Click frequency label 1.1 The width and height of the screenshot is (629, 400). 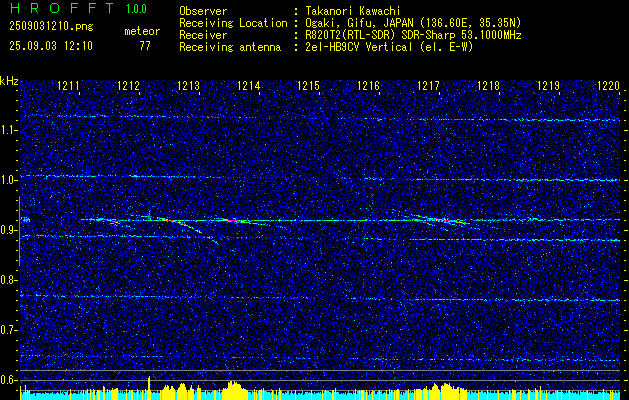point(7,130)
